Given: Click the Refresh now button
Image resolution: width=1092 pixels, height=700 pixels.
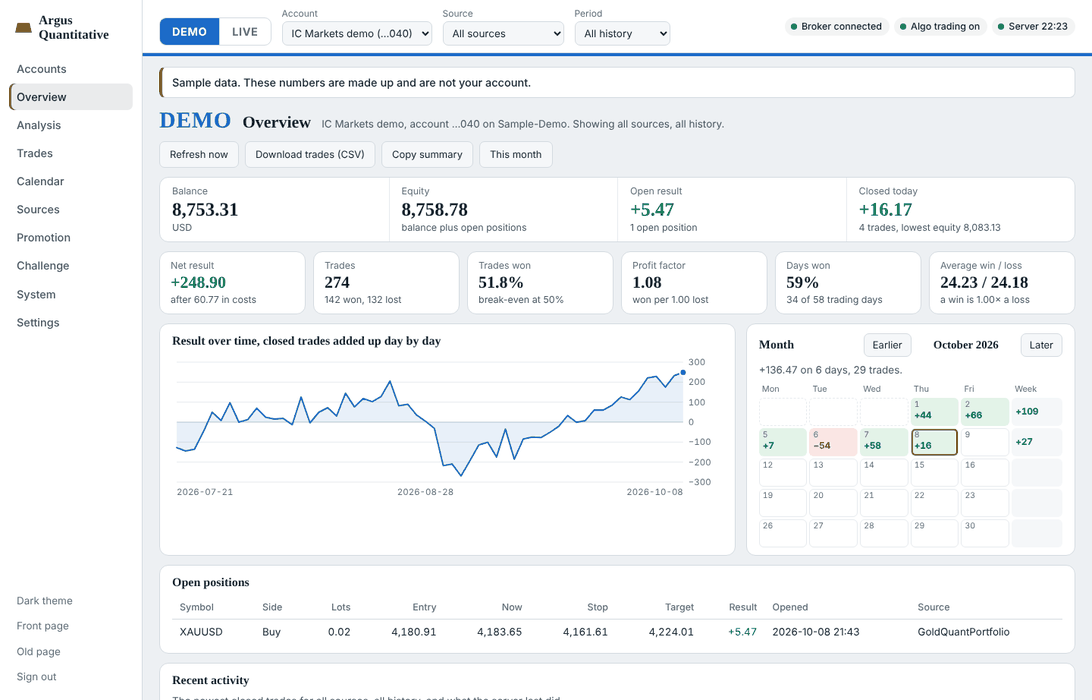Looking at the screenshot, I should [x=198, y=155].
